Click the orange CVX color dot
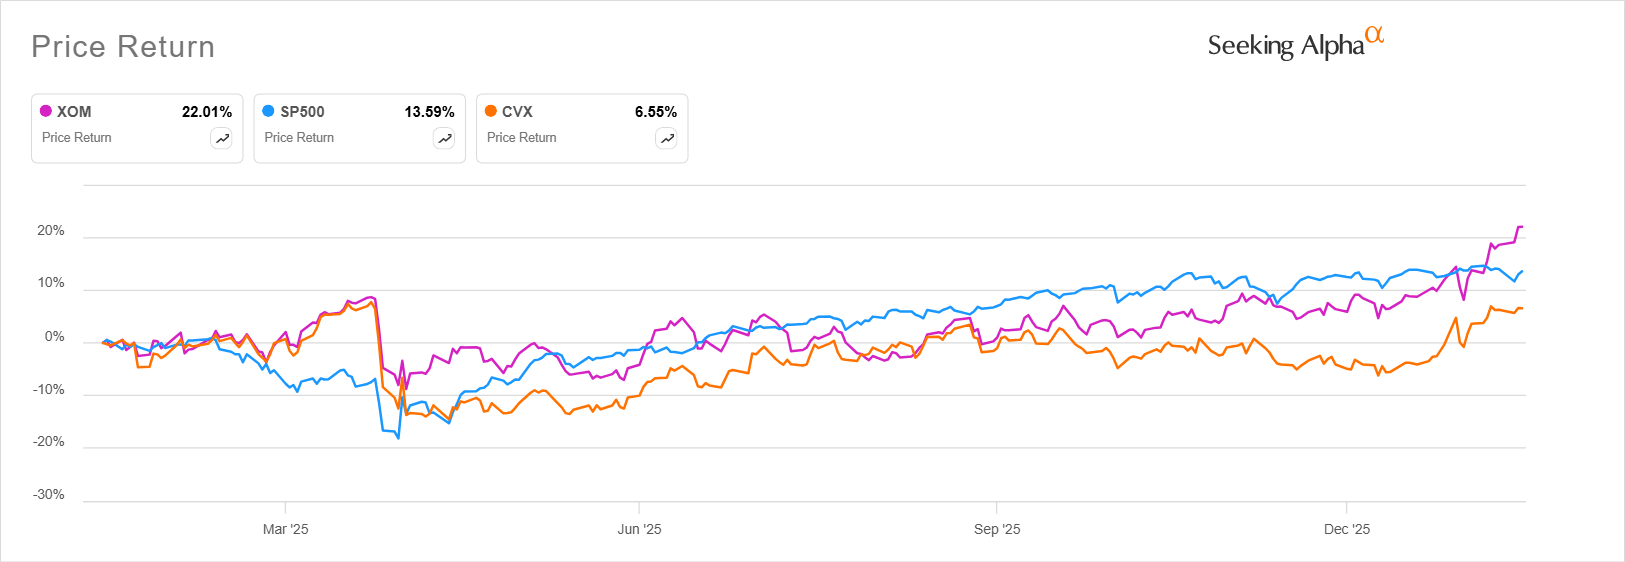1625x562 pixels. click(491, 111)
